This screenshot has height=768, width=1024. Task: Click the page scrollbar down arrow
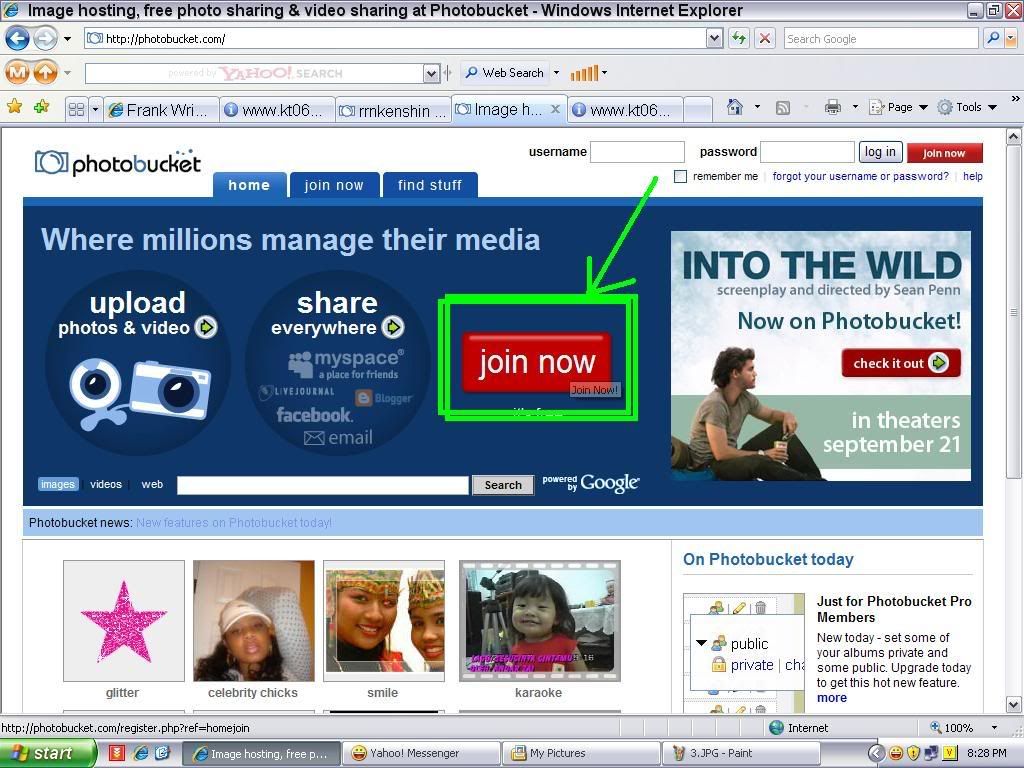(x=1014, y=705)
